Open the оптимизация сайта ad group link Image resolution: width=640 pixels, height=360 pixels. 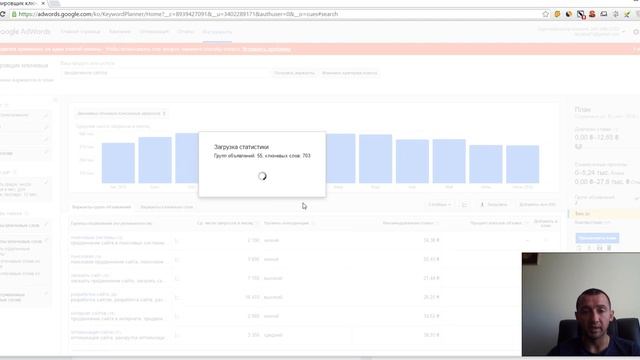(x=96, y=332)
